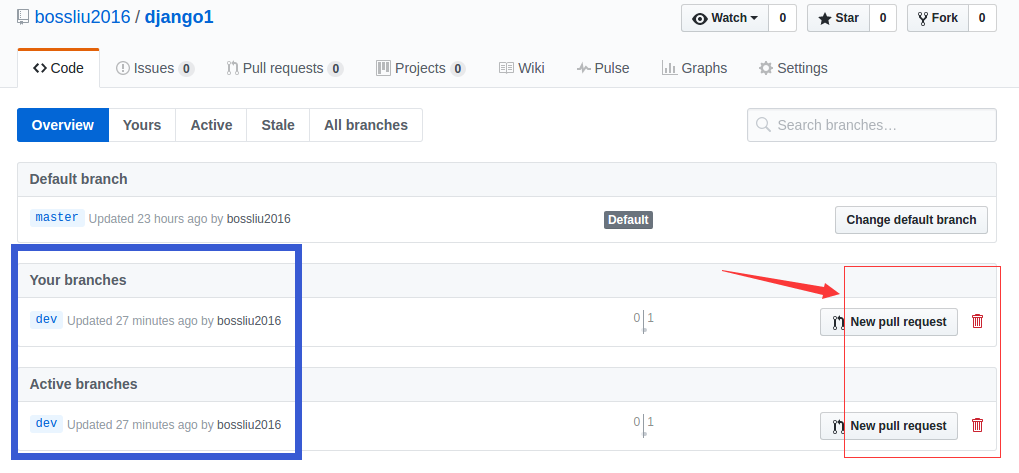The width and height of the screenshot is (1019, 473).
Task: Select the Stale branches filter
Action: point(278,125)
